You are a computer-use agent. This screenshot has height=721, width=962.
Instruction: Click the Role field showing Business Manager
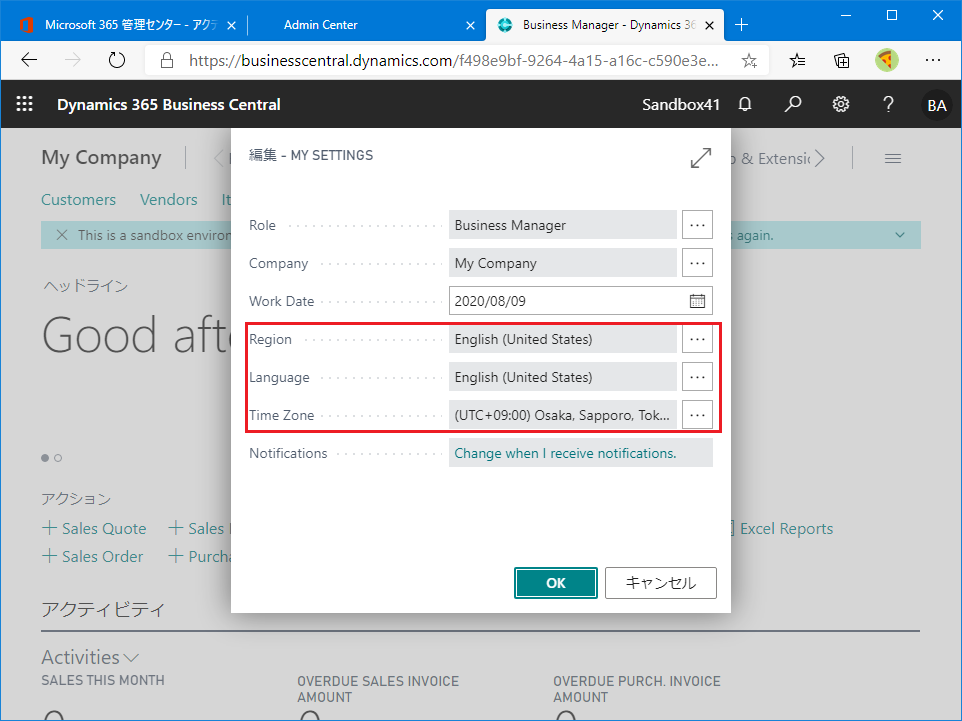pos(563,225)
